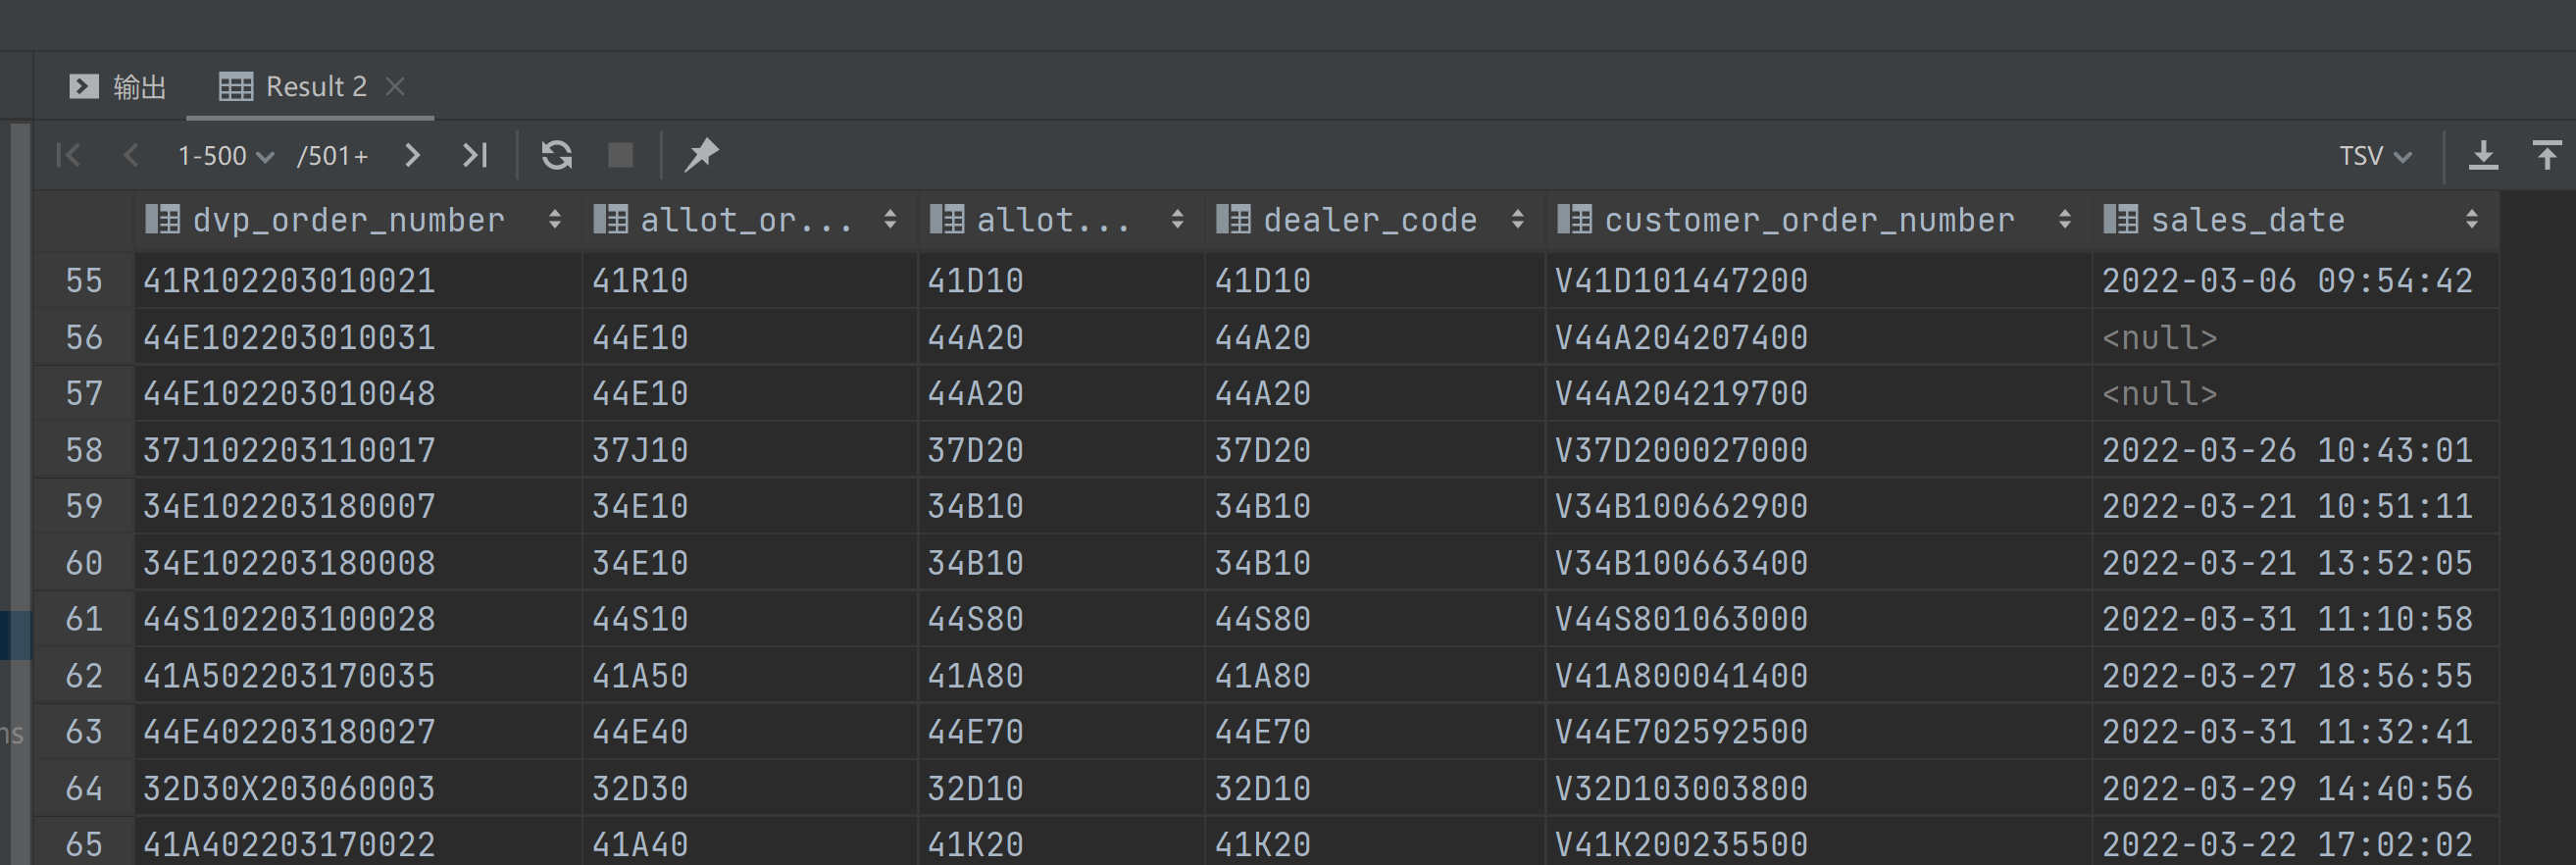Select row number 58
The height and width of the screenshot is (865, 2576).
[84, 450]
